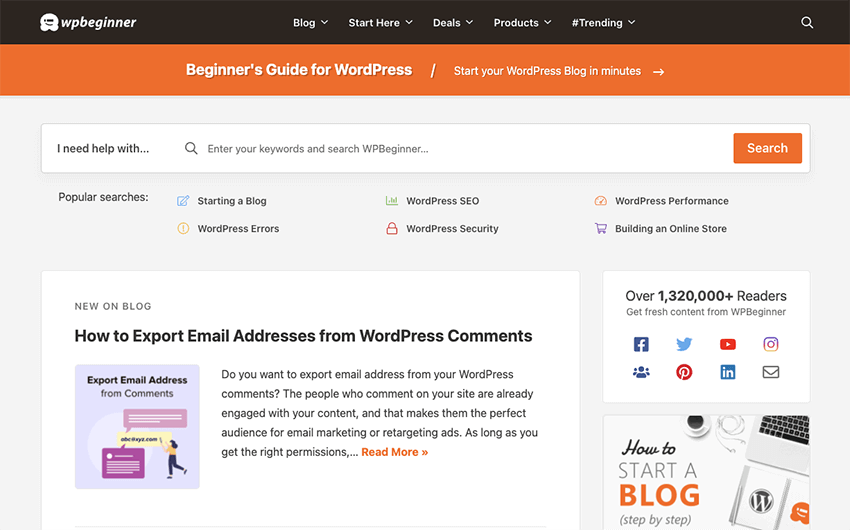Open the #Trending menu item
This screenshot has width=850, height=530.
[x=597, y=23]
